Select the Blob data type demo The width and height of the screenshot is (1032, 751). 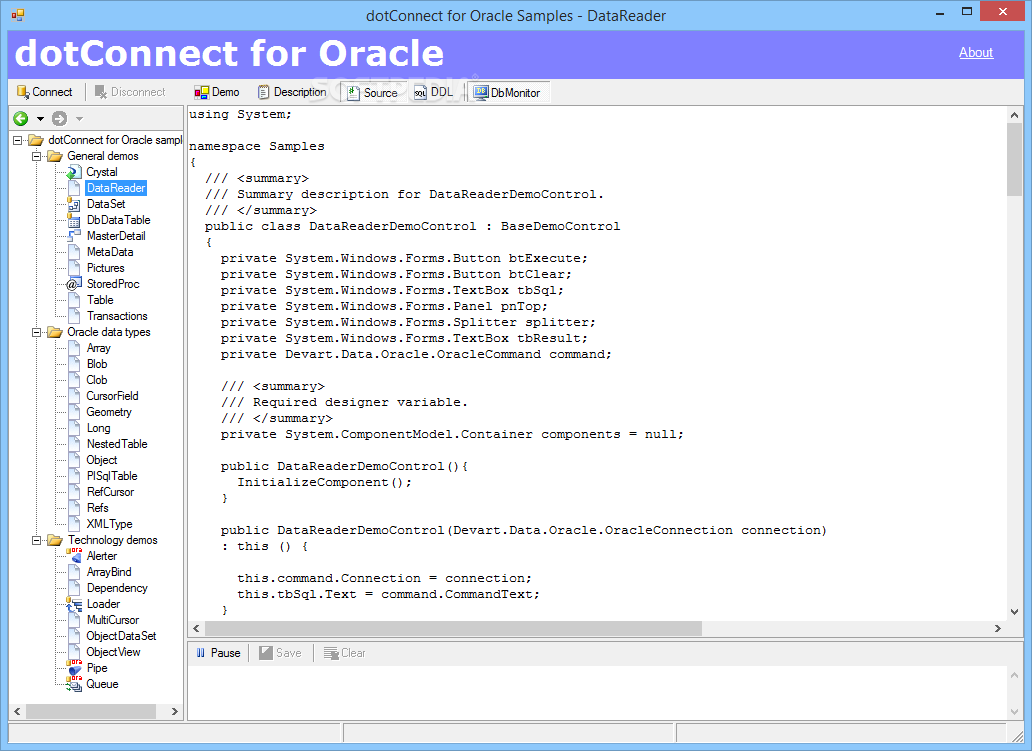coord(97,364)
